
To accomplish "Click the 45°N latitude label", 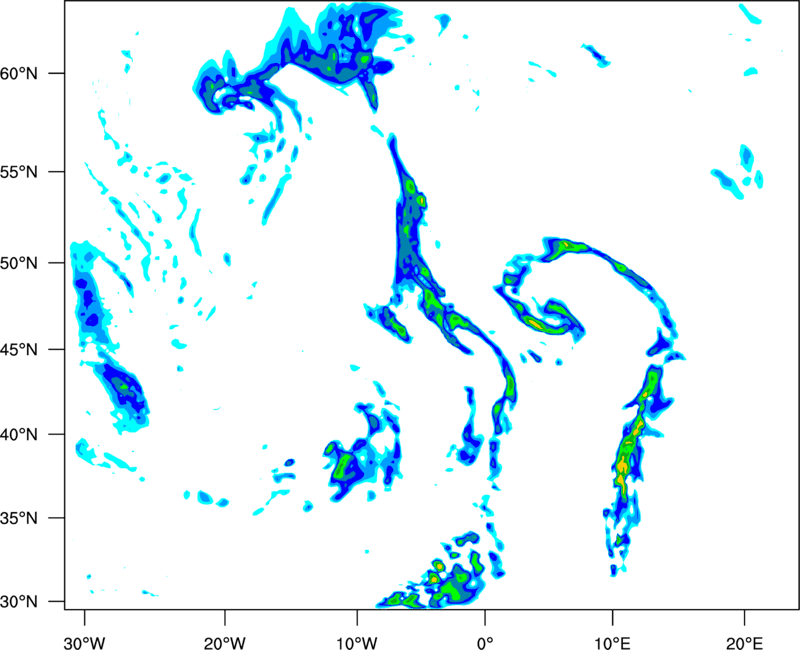I will coord(19,349).
